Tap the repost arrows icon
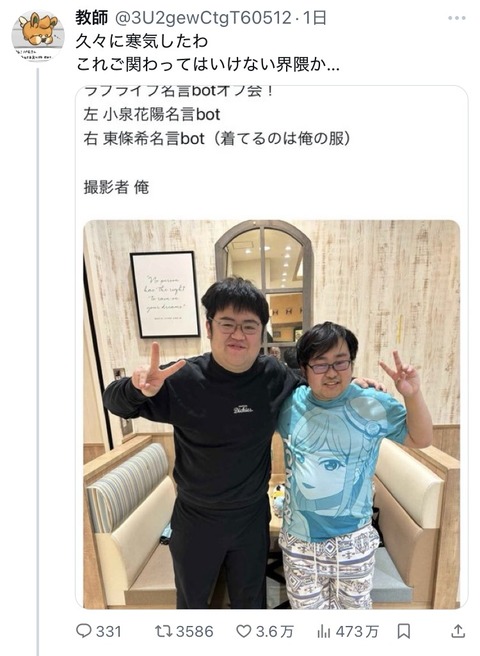This screenshot has height=656, width=480. pyautogui.click(x=164, y=631)
